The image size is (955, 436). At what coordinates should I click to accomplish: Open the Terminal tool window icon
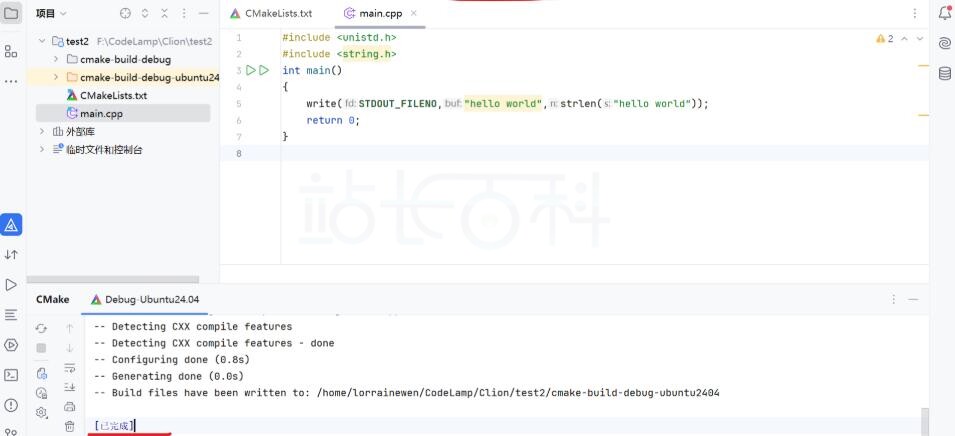(x=11, y=375)
